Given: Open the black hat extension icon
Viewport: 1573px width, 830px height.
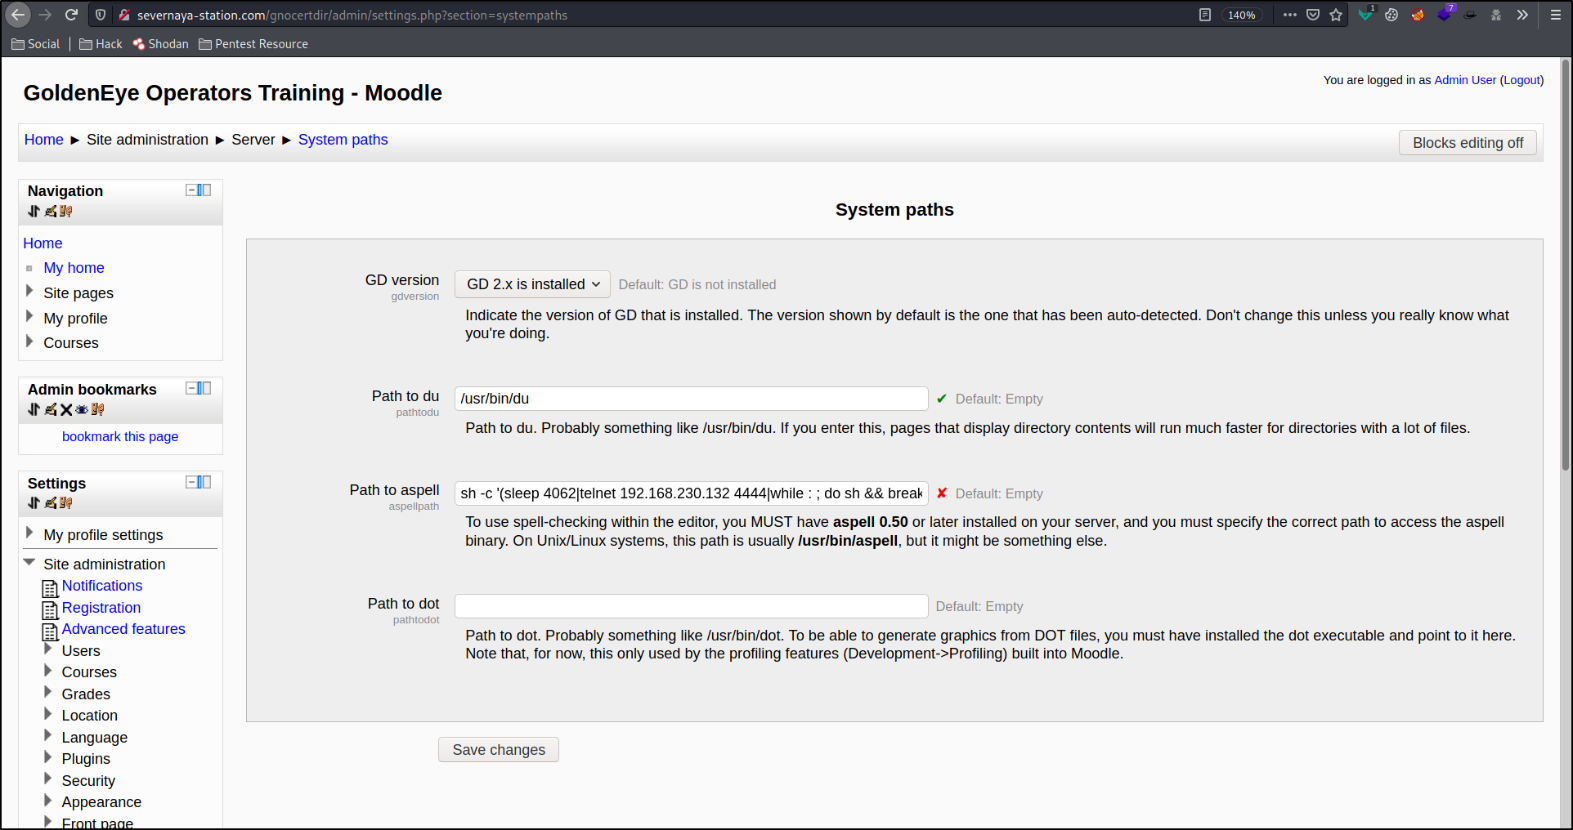Looking at the screenshot, I should click(x=1470, y=15).
